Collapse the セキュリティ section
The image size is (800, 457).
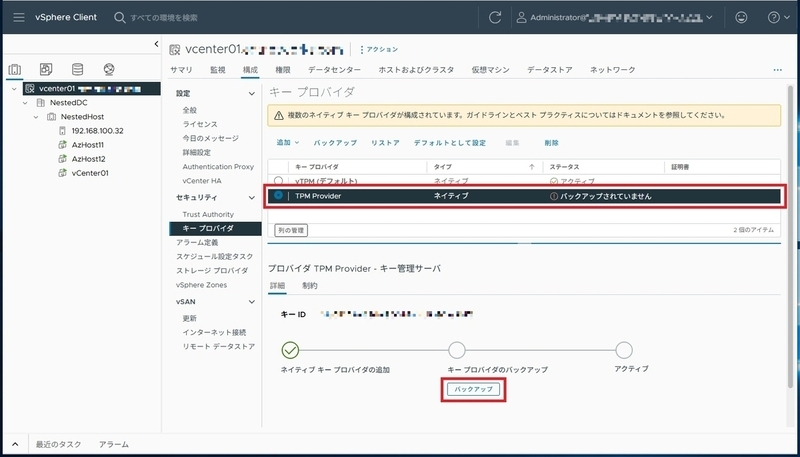(x=252, y=197)
